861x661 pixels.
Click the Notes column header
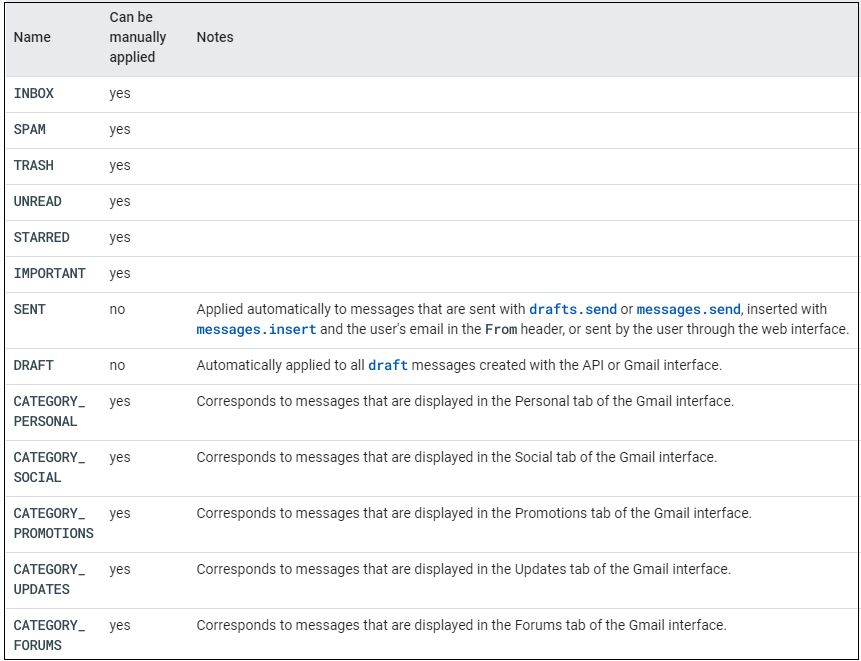tap(215, 37)
